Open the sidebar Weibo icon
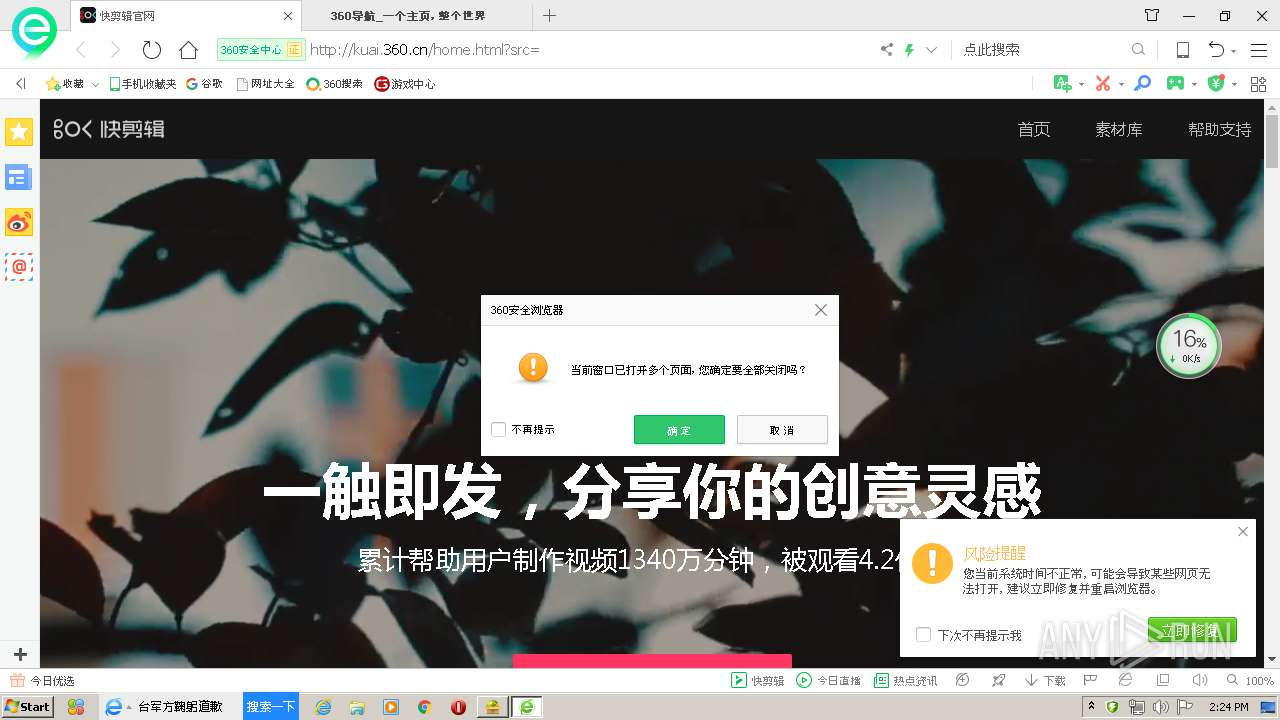The image size is (1280, 720). 19,222
